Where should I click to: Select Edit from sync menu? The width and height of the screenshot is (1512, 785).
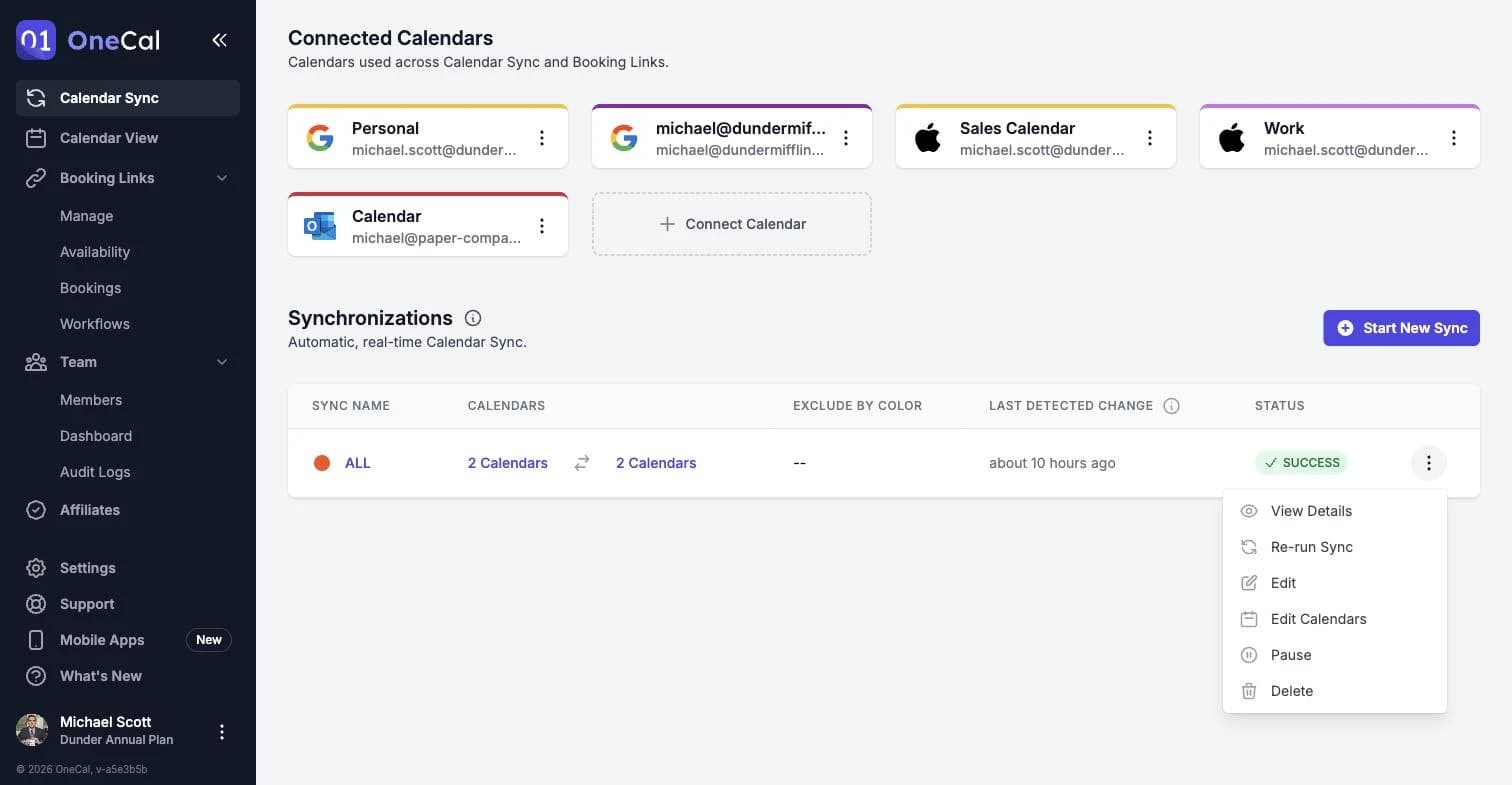click(1335, 583)
